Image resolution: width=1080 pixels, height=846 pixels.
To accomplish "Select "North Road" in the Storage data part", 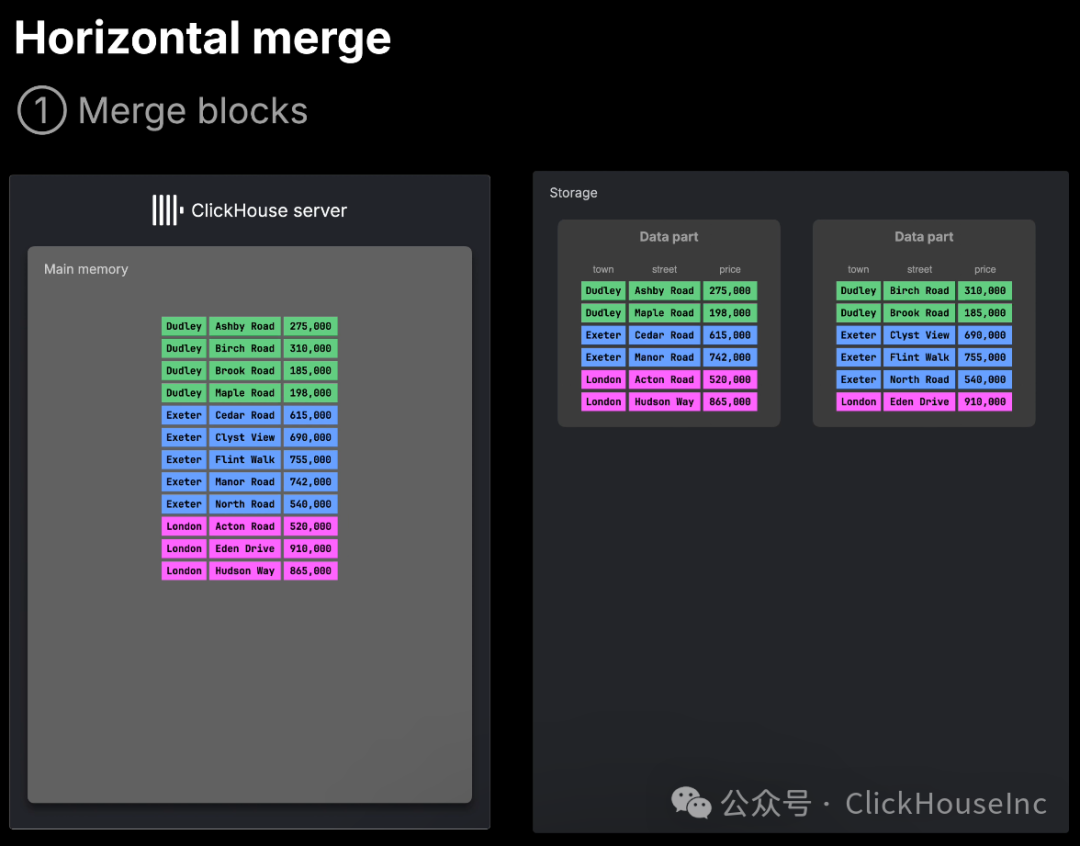I will pyautogui.click(x=920, y=380).
